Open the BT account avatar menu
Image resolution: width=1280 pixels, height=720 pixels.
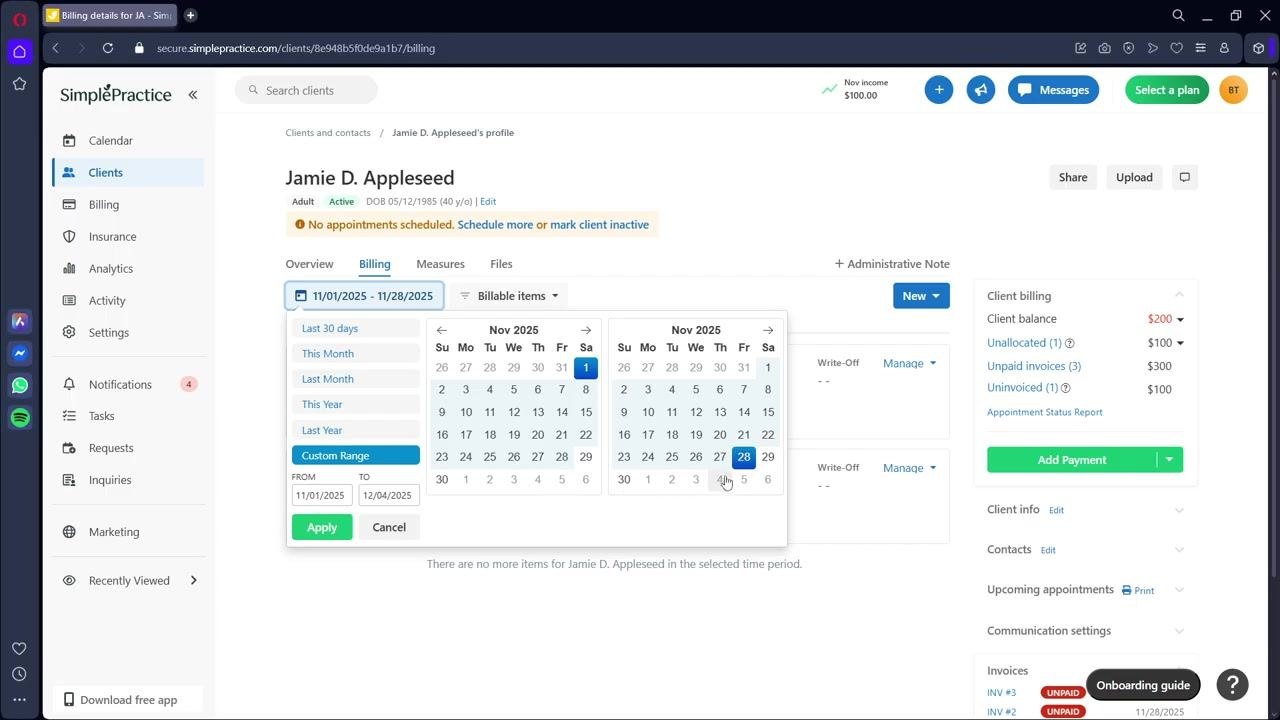[x=1233, y=90]
